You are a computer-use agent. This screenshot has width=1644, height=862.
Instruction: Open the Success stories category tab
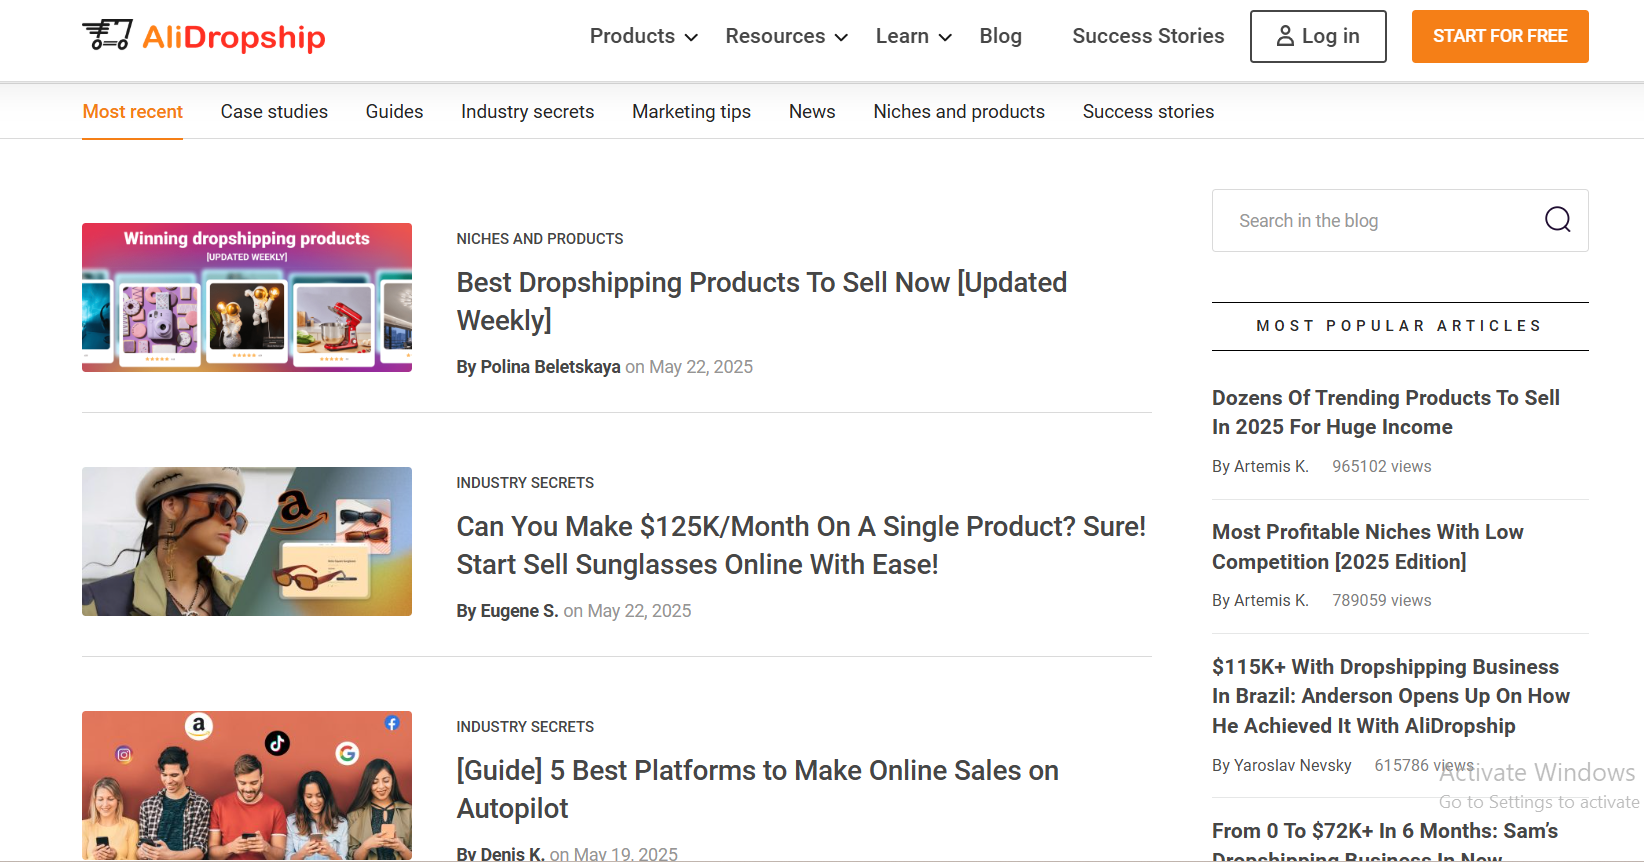[1148, 112]
